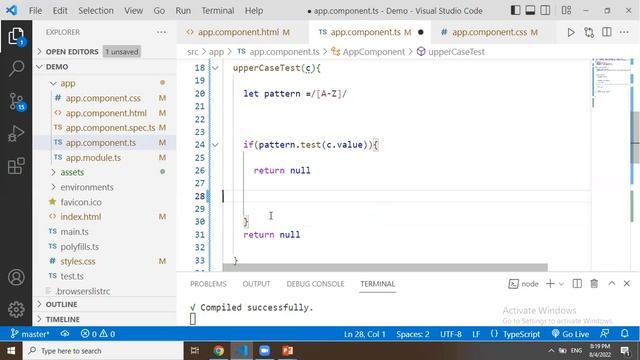Screen dimensions: 640x360
Task: Open the Selection menu
Action: click(x=96, y=11)
